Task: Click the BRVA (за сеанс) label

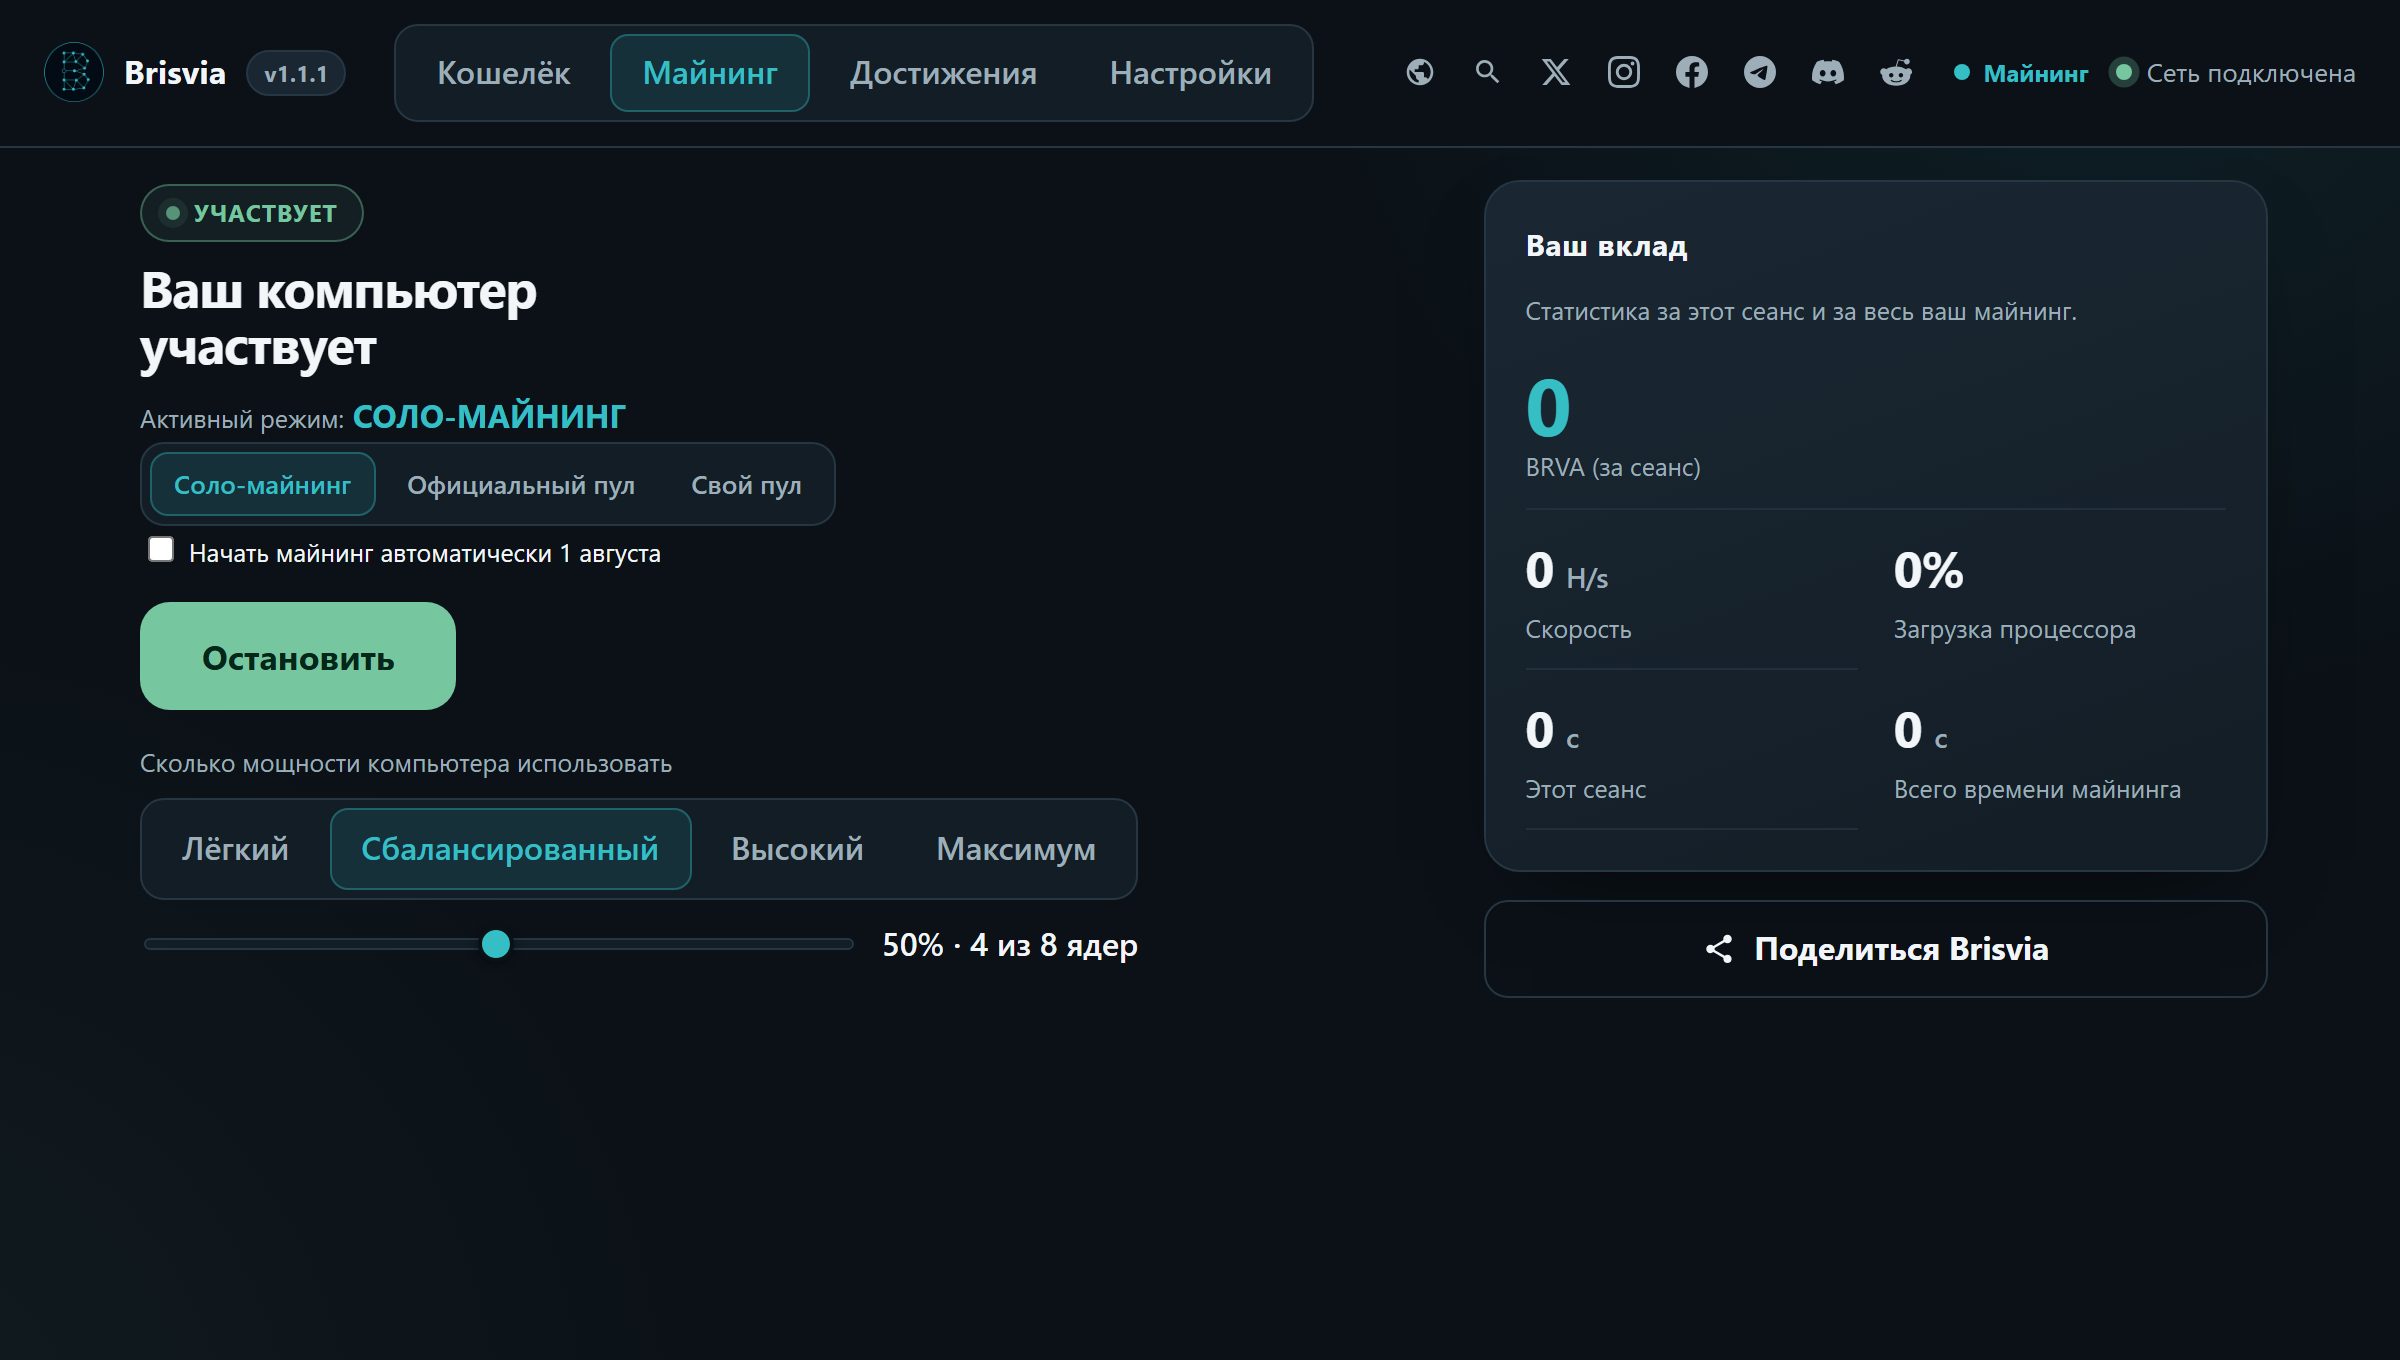Action: click(1613, 468)
